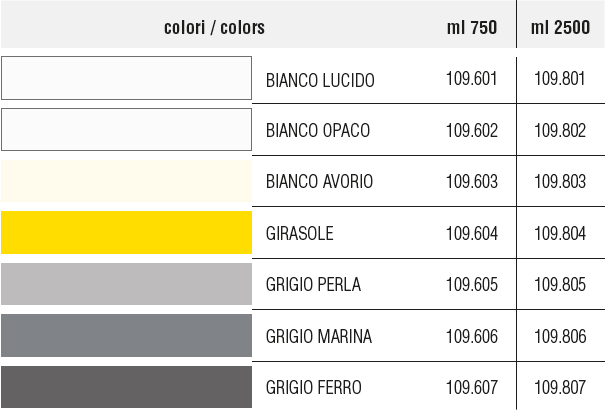The image size is (605, 414).
Task: Click the 'ml 750' column header
Action: click(x=472, y=27)
